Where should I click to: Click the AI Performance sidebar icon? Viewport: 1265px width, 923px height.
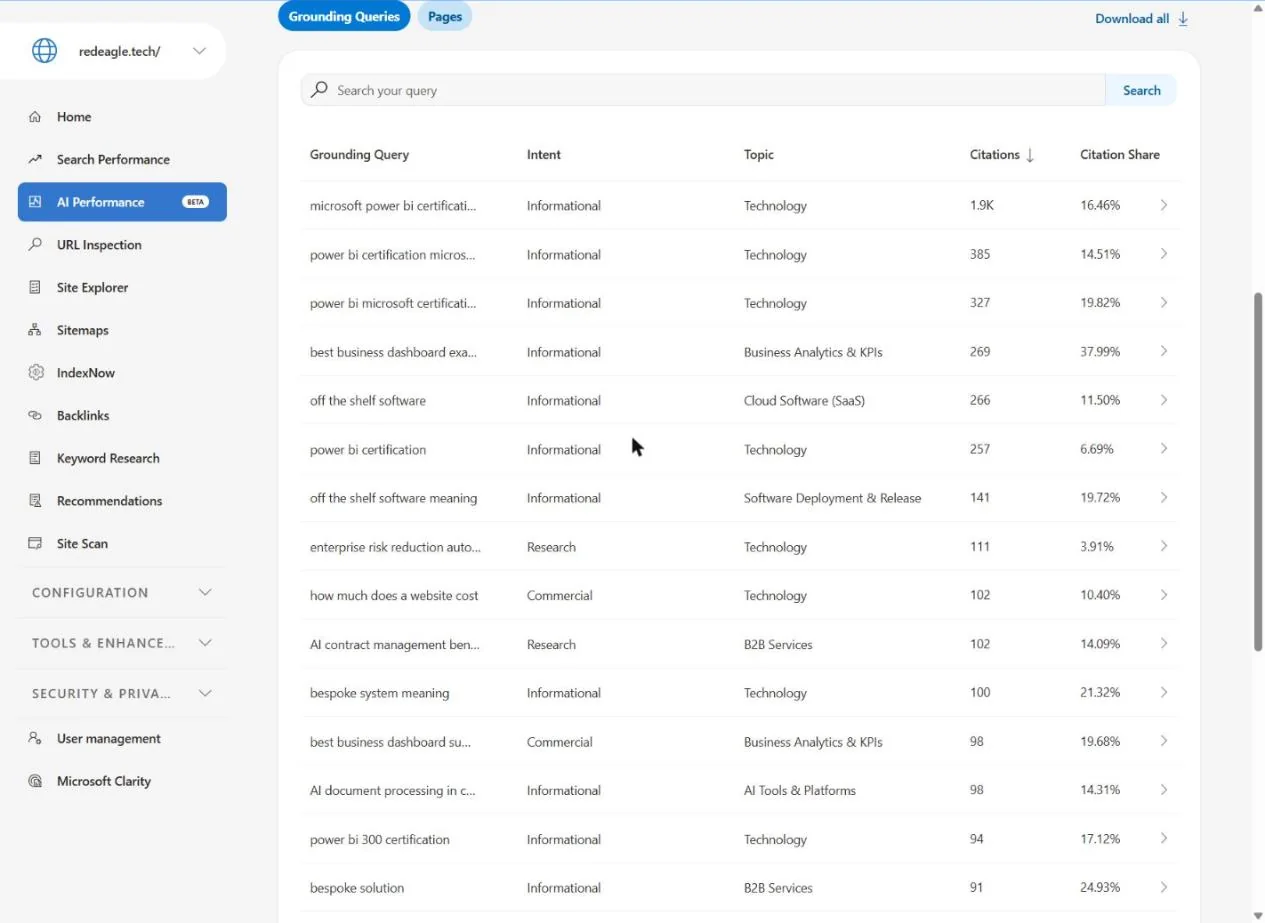(35, 202)
